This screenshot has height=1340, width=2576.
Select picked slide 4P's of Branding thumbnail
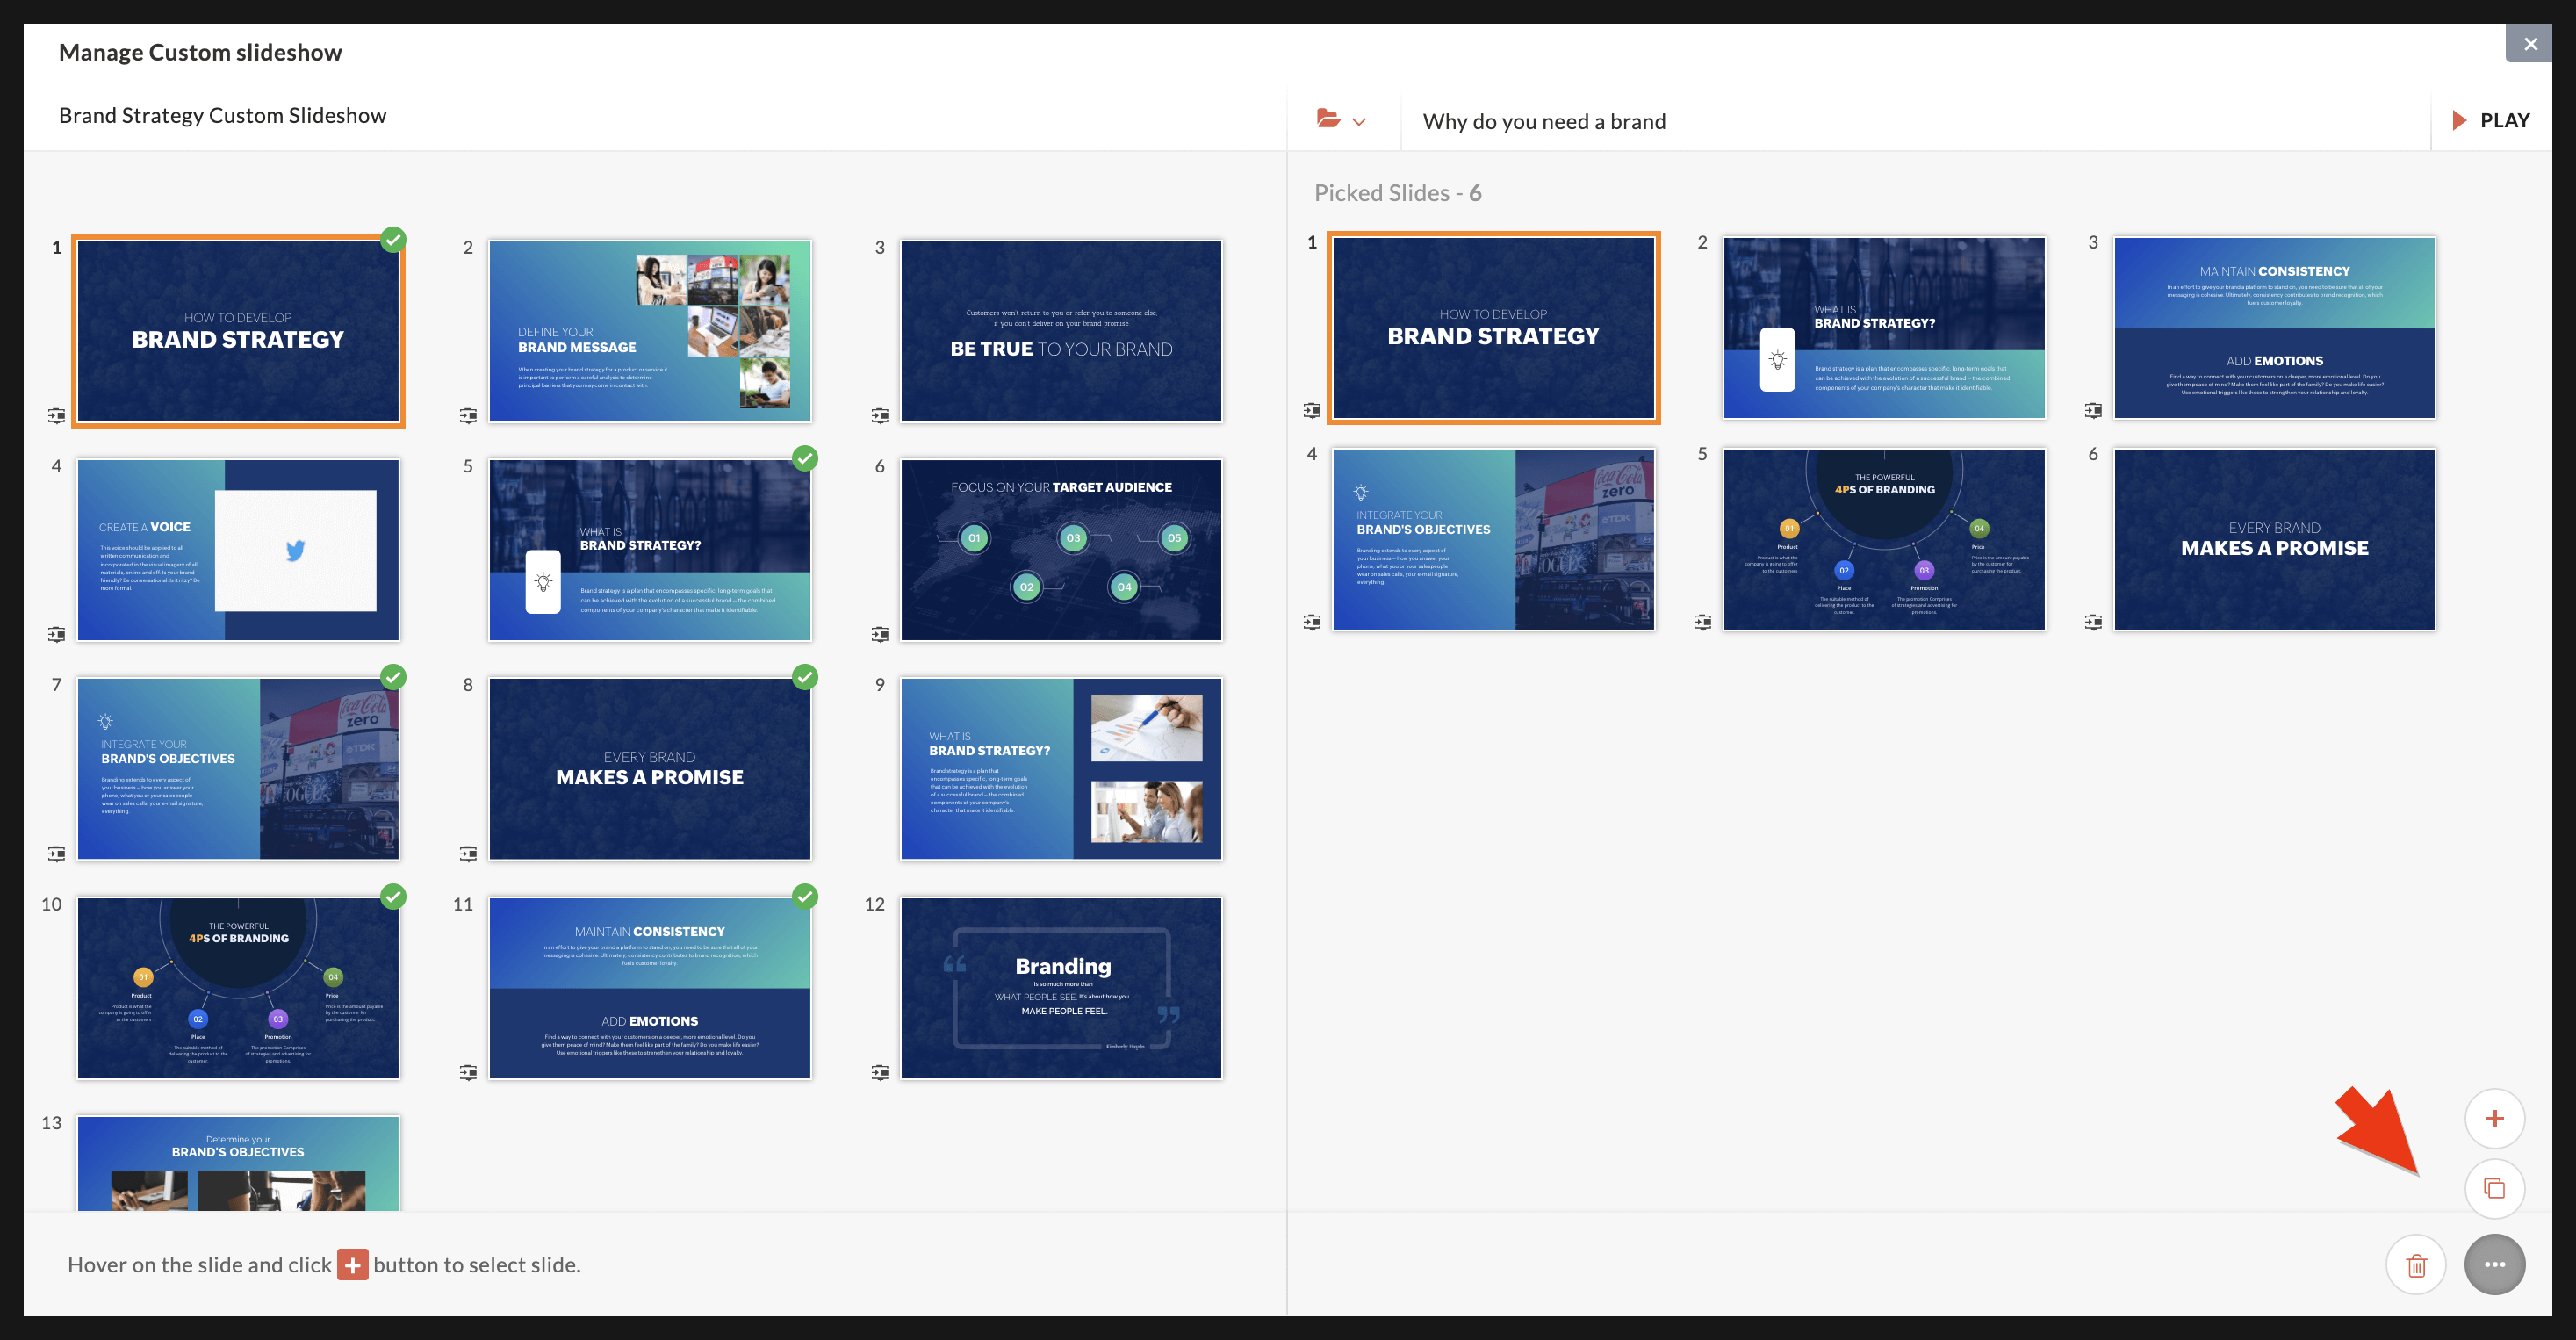point(1884,539)
